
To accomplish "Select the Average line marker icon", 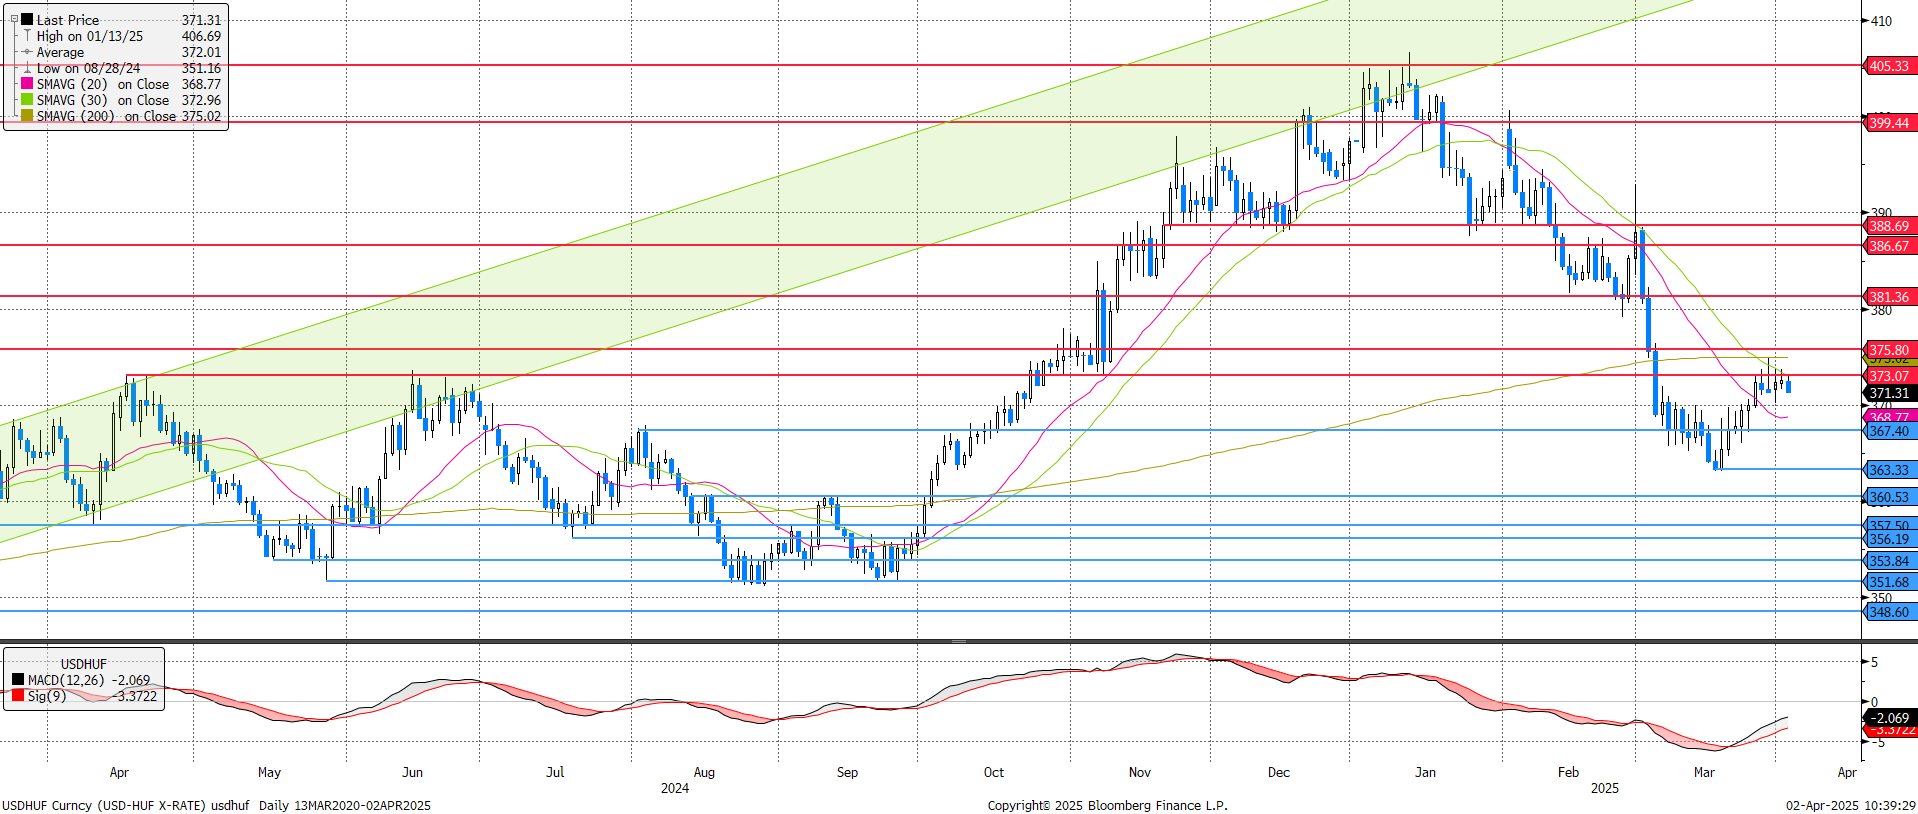I will coord(27,52).
